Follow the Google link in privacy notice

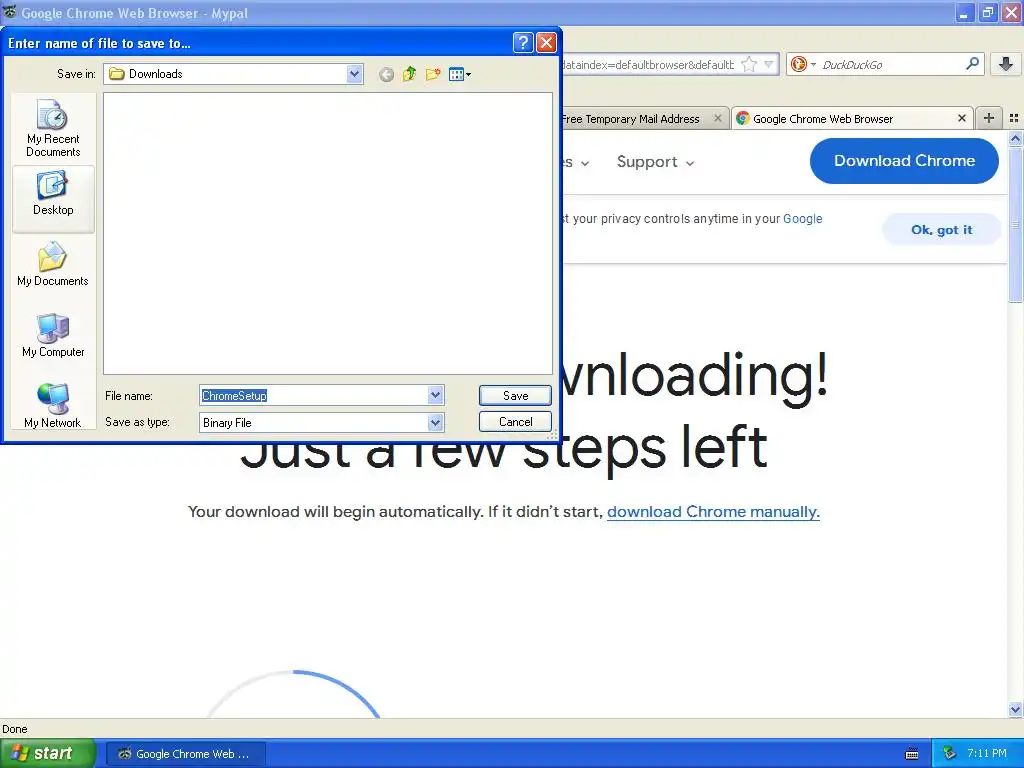coord(803,219)
